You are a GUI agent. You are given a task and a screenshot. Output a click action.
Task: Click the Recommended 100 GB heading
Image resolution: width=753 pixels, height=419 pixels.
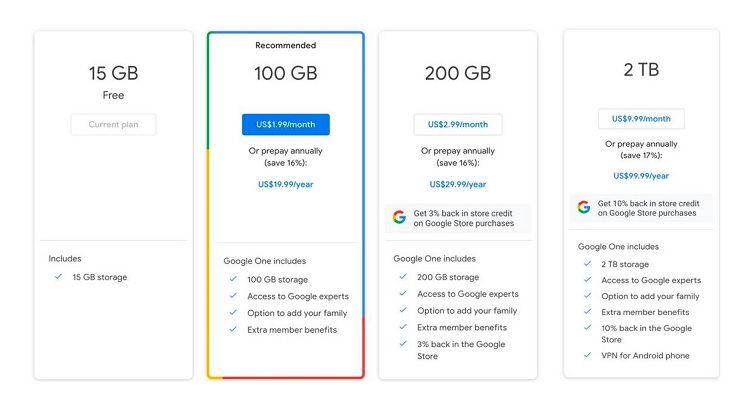click(286, 73)
